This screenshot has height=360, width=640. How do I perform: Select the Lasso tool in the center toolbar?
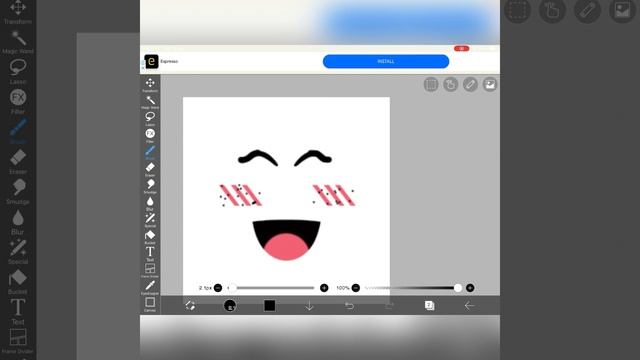[x=150, y=119]
